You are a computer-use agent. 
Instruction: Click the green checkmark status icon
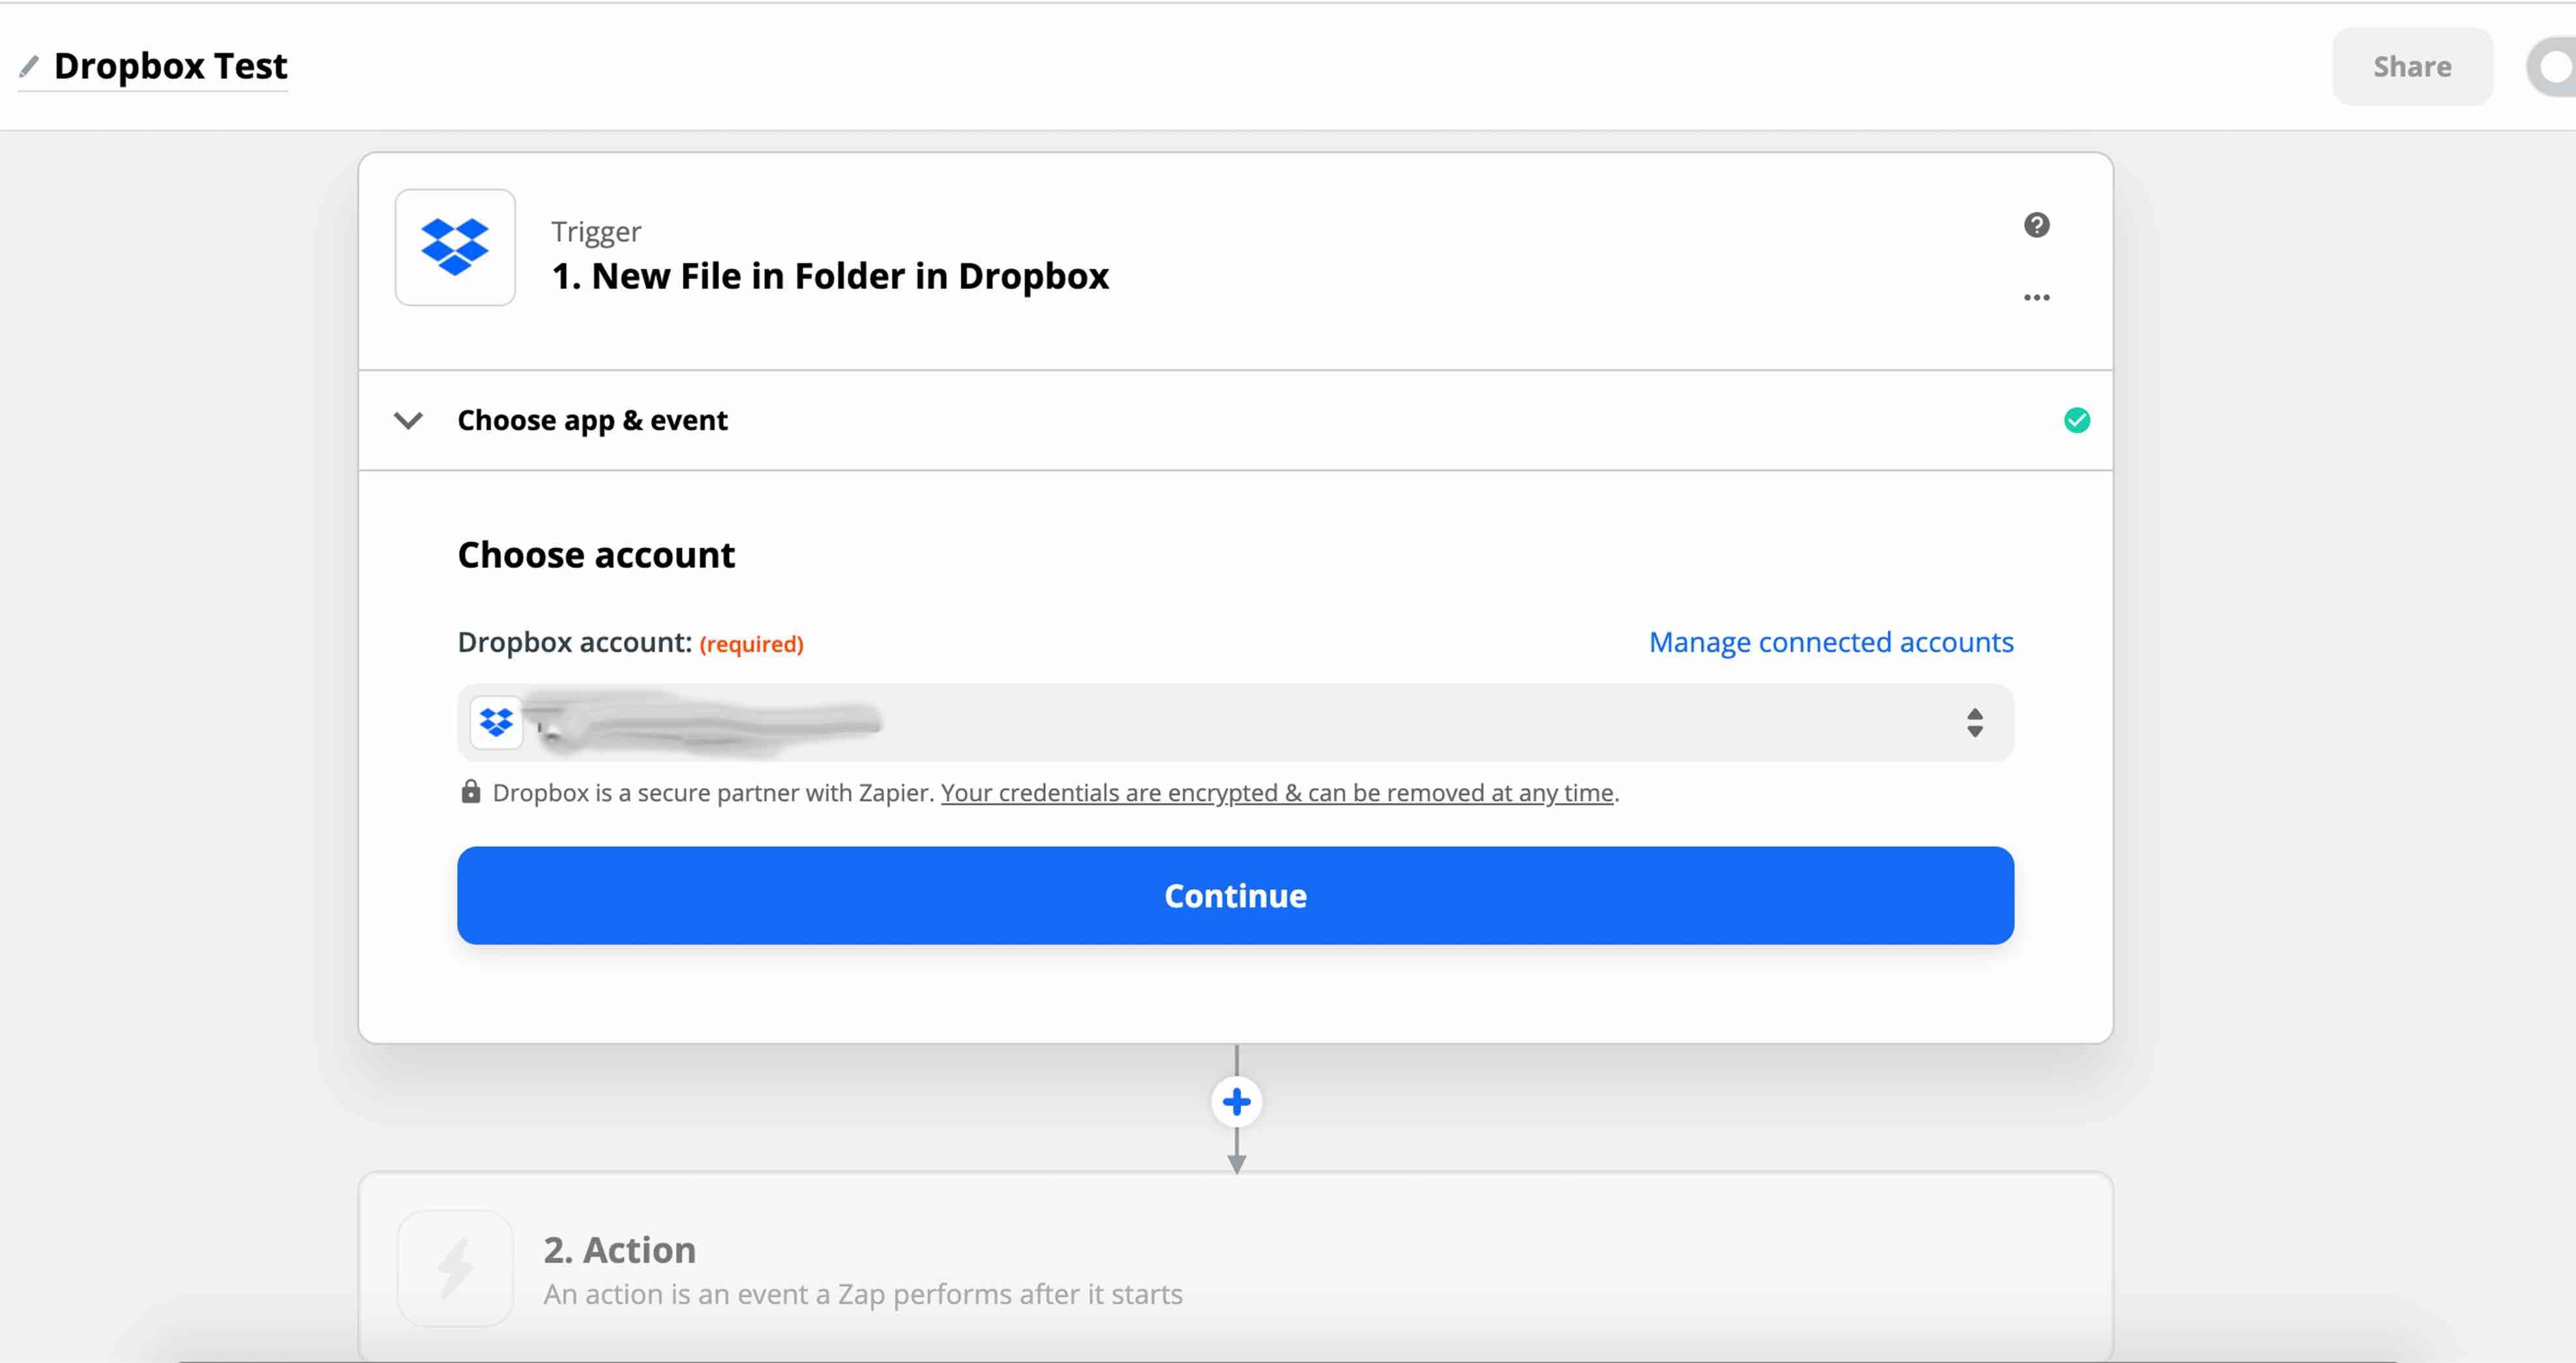click(x=2076, y=420)
